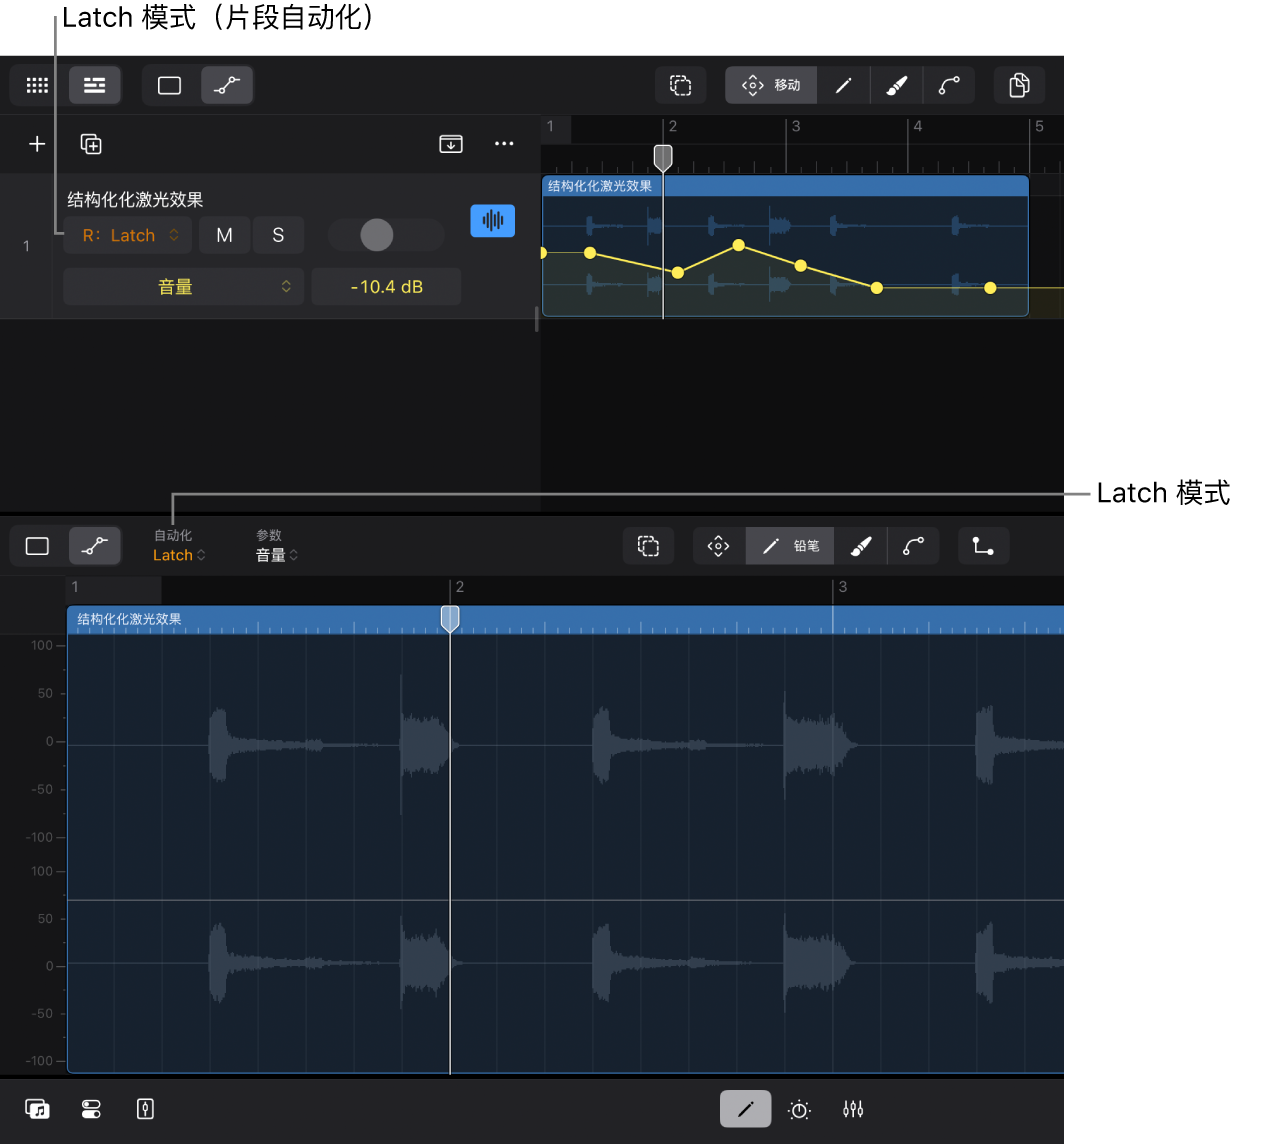
Task: Solo the track with S button
Action: pyautogui.click(x=278, y=236)
